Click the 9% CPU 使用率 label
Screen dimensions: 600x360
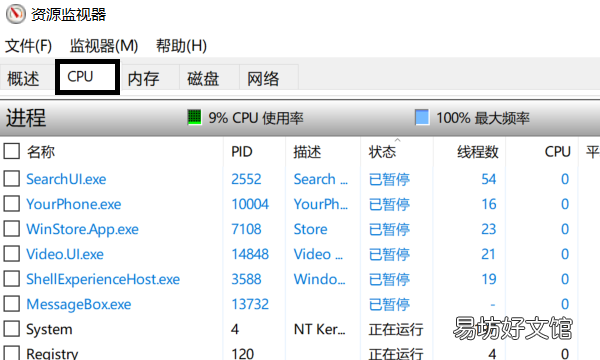(256, 118)
